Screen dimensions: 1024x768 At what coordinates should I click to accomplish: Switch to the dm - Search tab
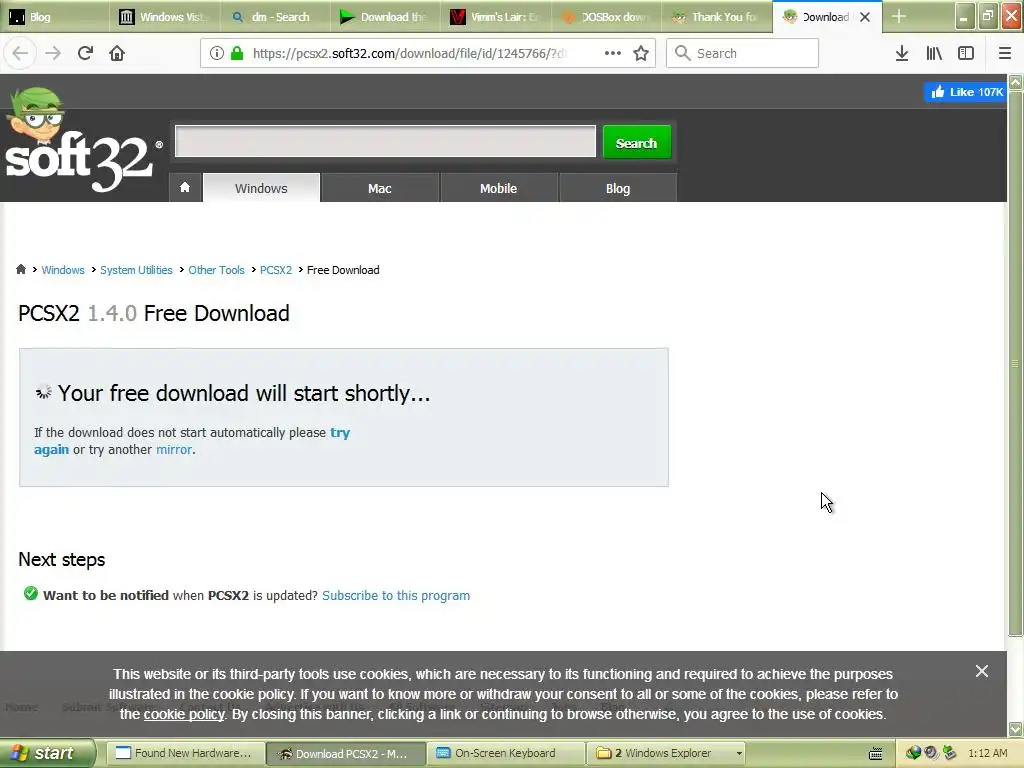pyautogui.click(x=275, y=17)
